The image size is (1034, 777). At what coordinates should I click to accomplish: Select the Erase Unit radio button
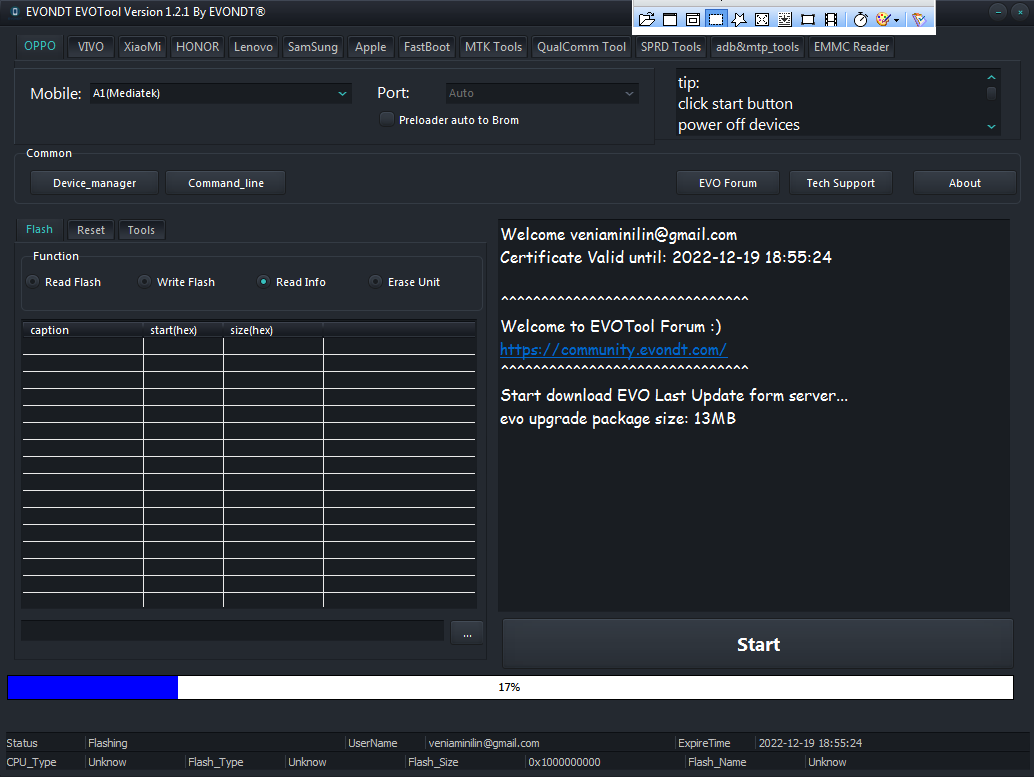coord(375,282)
